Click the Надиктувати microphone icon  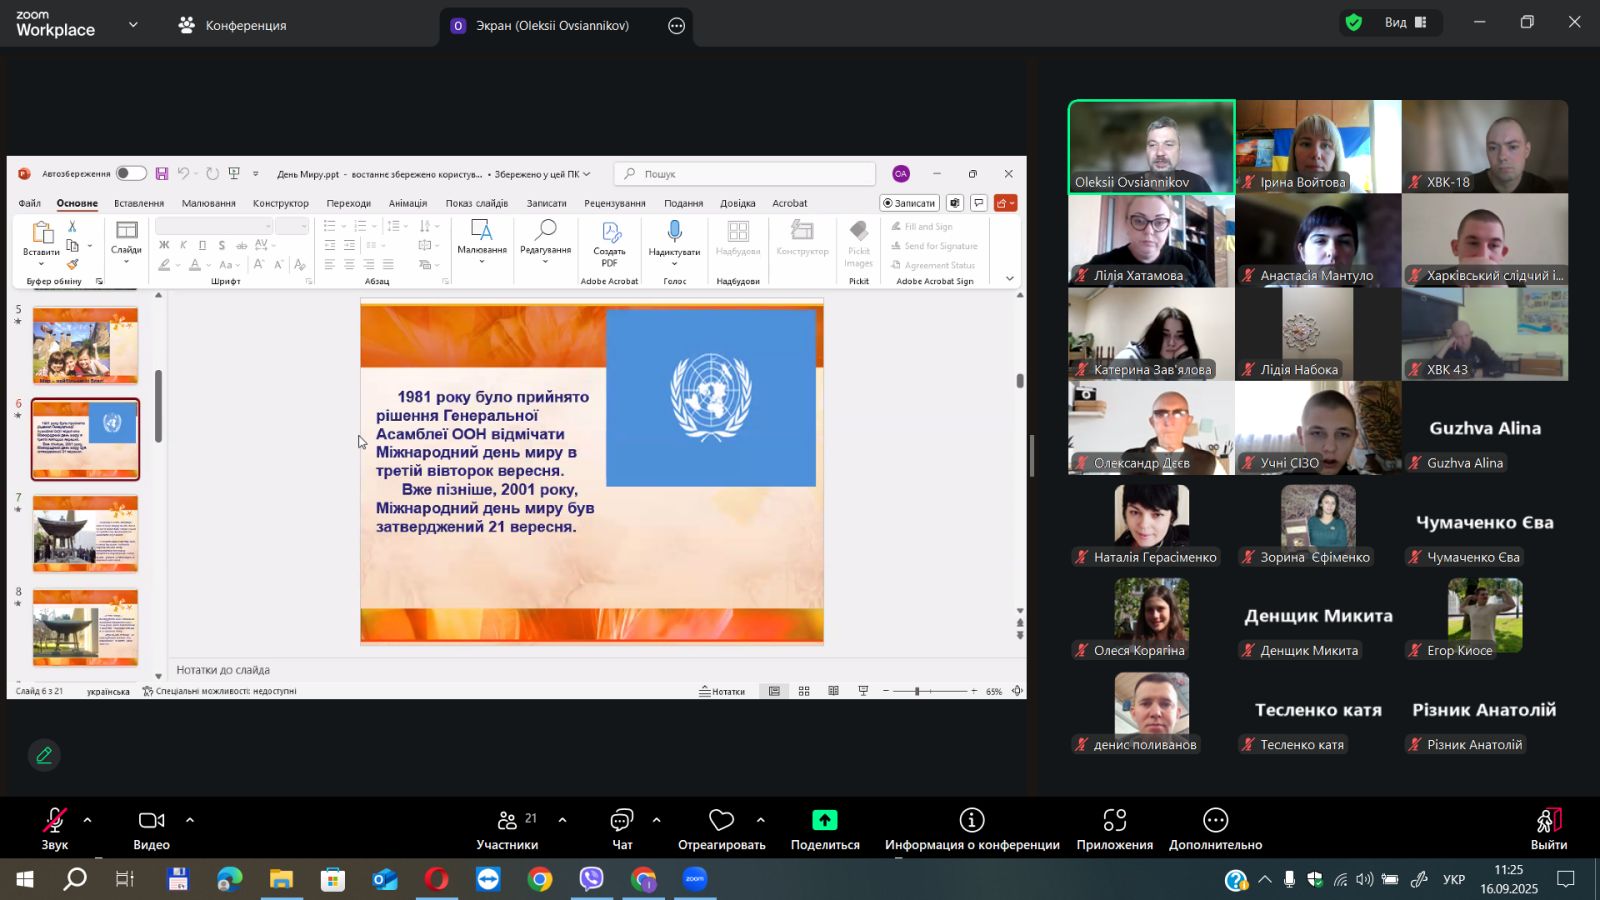[675, 232]
